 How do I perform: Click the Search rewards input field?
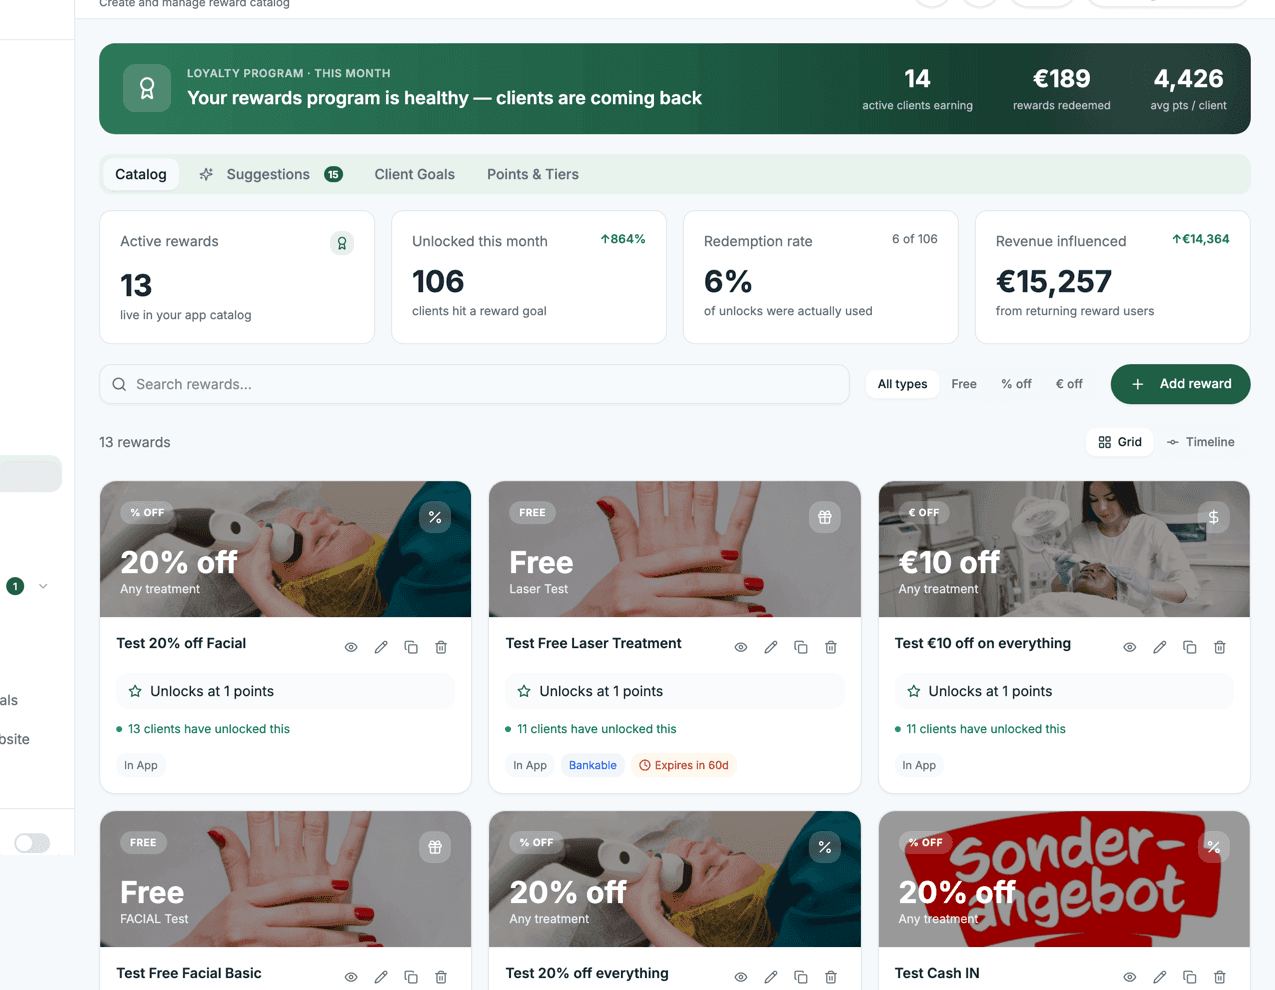pos(474,384)
